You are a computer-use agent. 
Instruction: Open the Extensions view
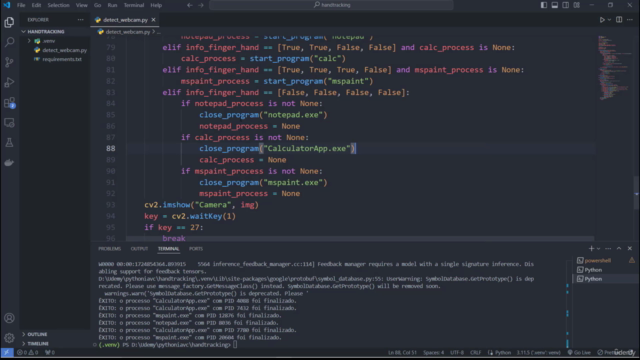pyautogui.click(x=9, y=102)
